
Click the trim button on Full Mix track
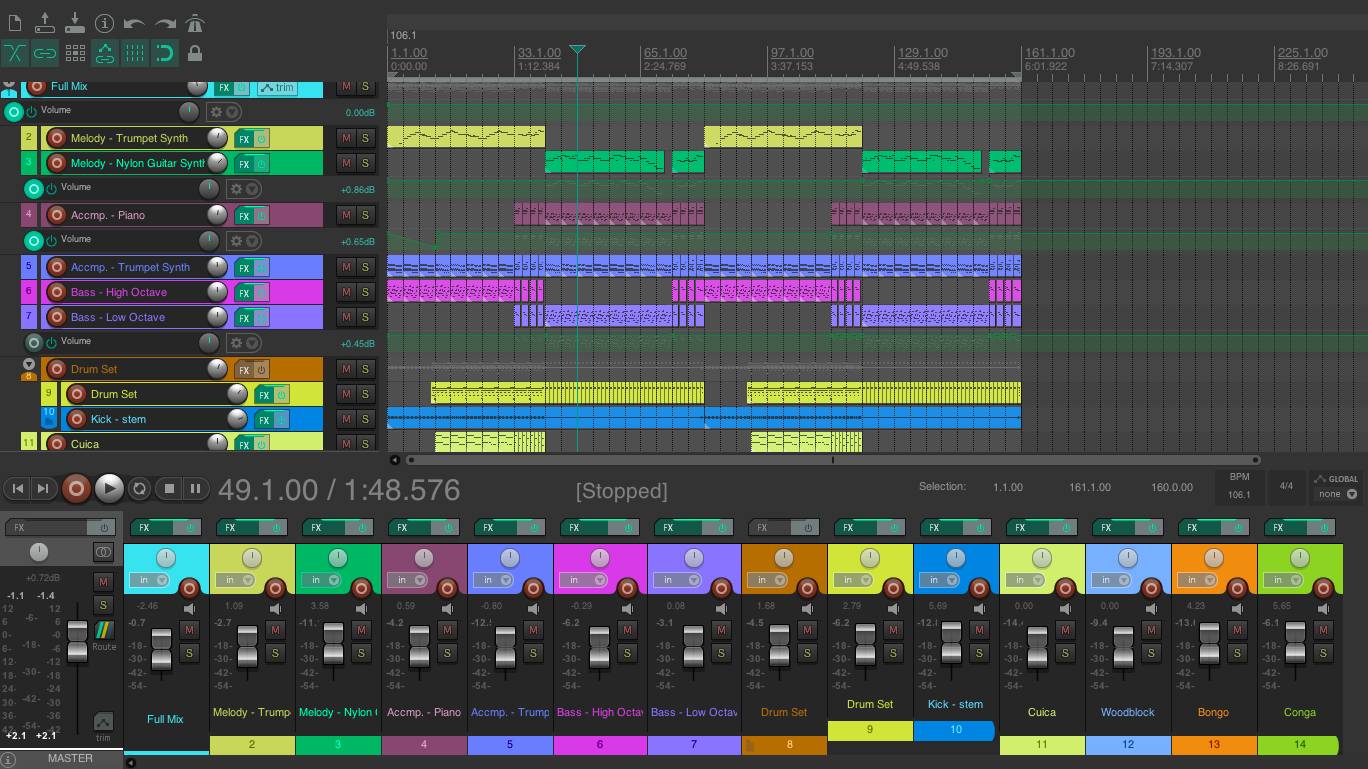pos(277,88)
